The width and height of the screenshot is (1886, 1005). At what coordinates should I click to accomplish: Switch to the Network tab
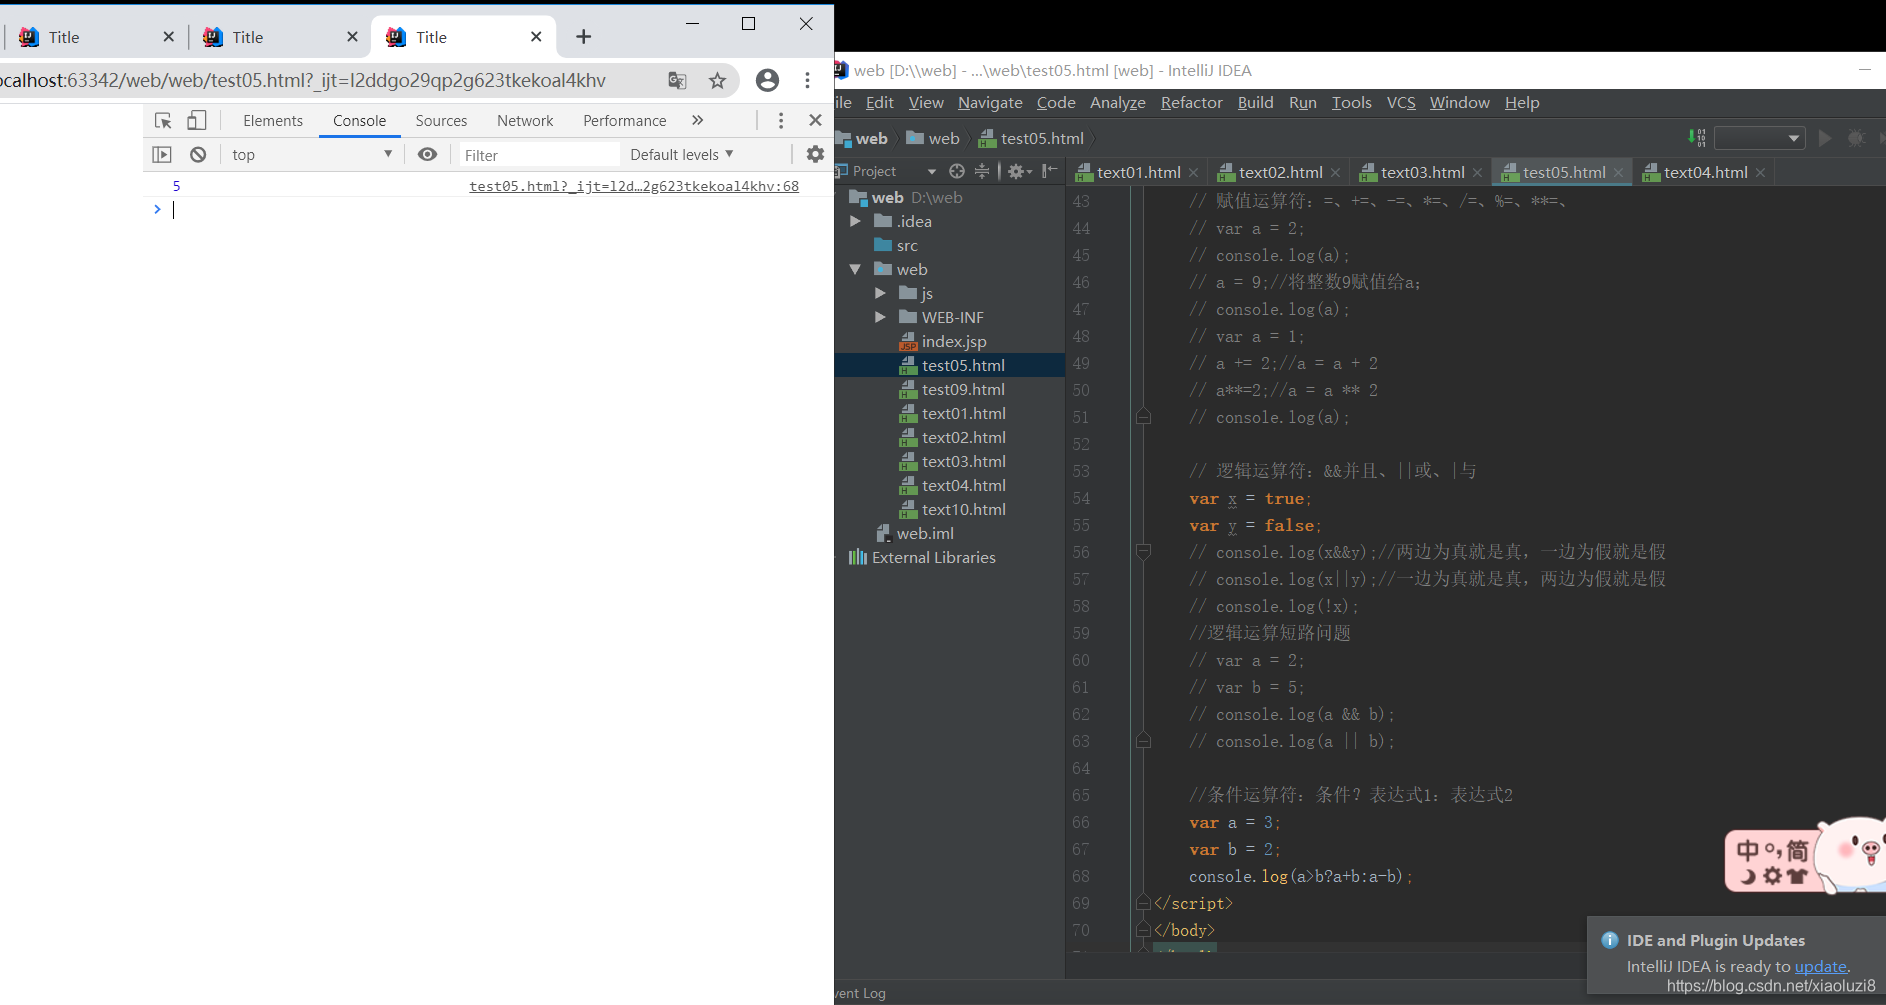pos(525,120)
